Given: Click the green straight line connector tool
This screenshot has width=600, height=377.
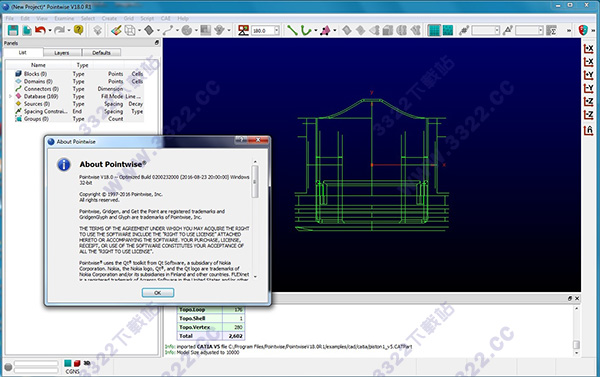Looking at the screenshot, I should click(x=292, y=30).
